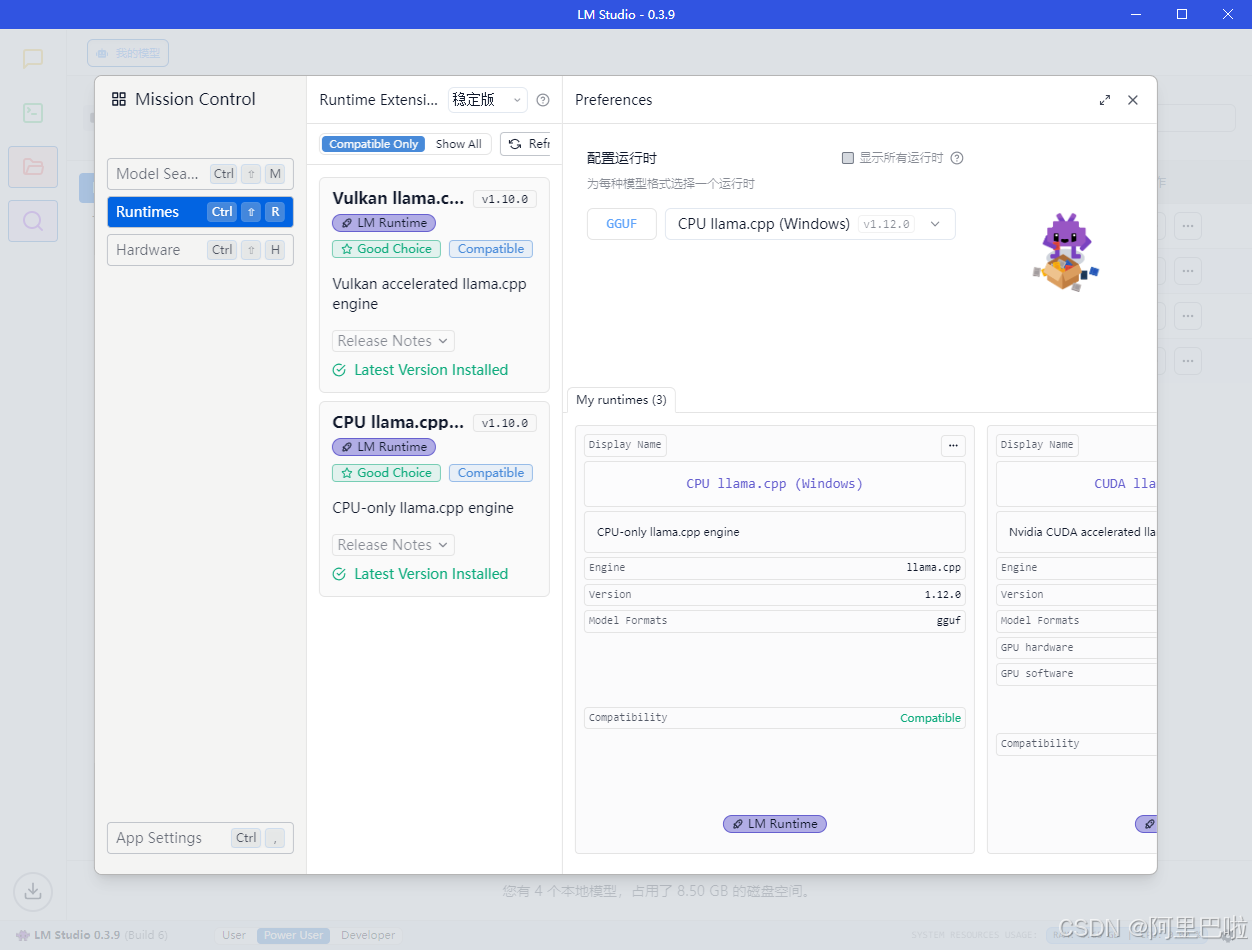Select the Runtimes menu item
This screenshot has height=950, width=1252.
pos(200,212)
